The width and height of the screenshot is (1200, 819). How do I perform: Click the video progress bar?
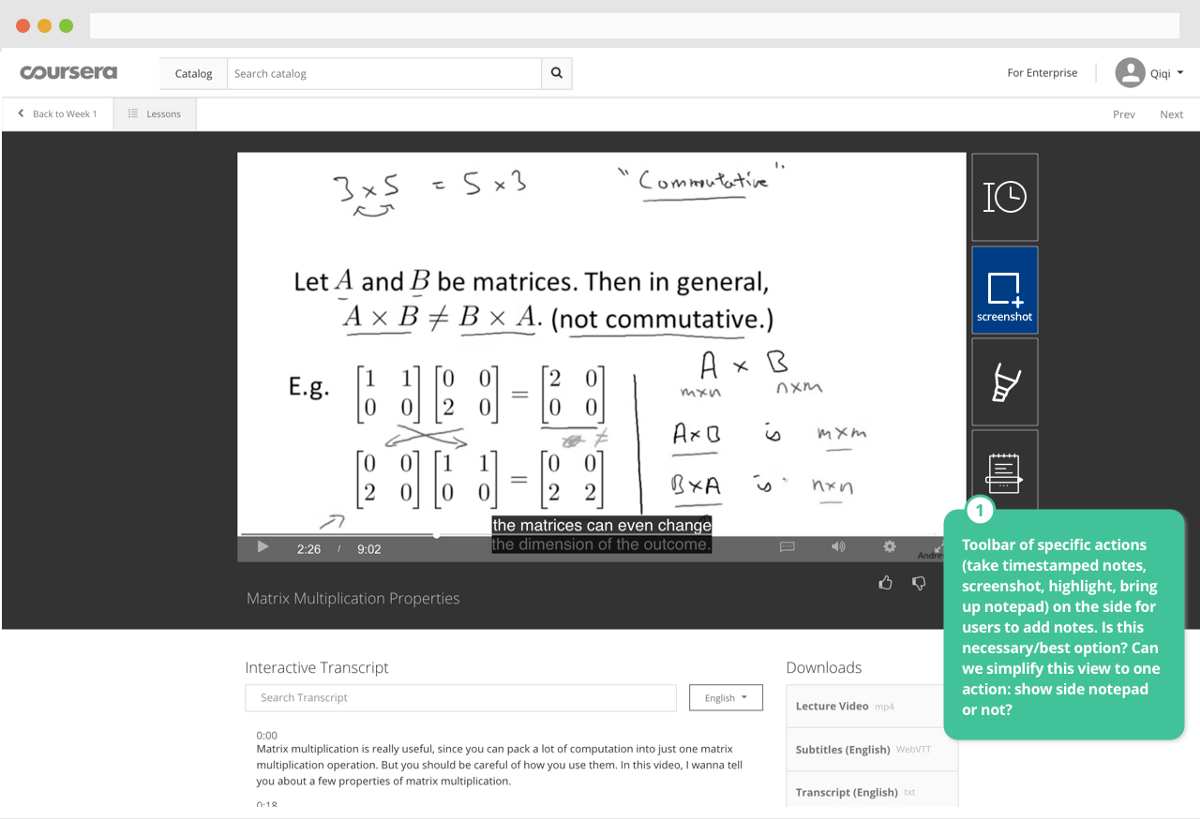coord(601,535)
